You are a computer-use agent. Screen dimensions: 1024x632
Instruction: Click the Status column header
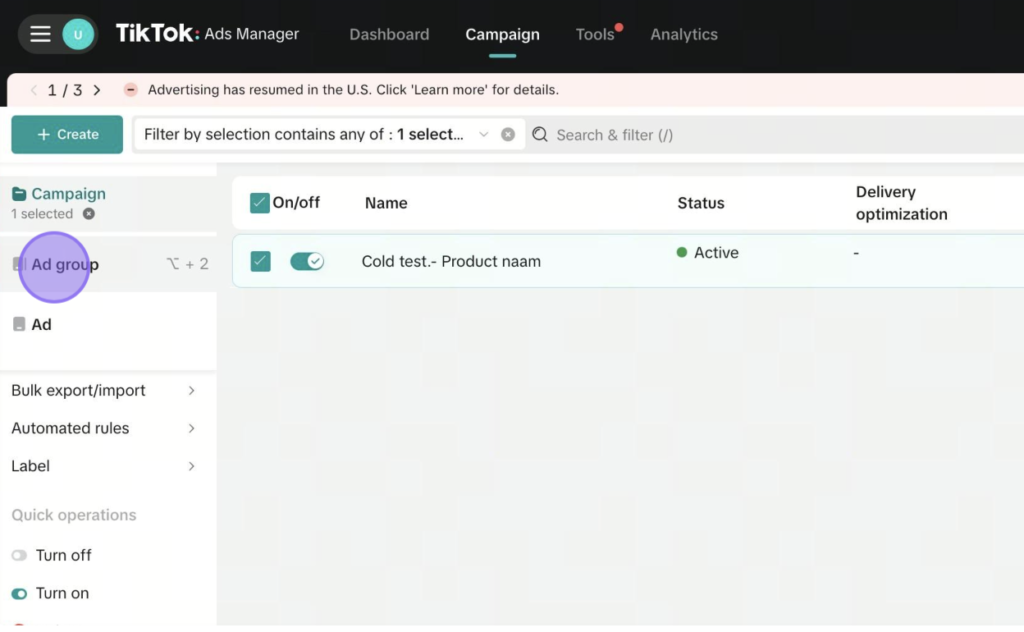click(701, 203)
